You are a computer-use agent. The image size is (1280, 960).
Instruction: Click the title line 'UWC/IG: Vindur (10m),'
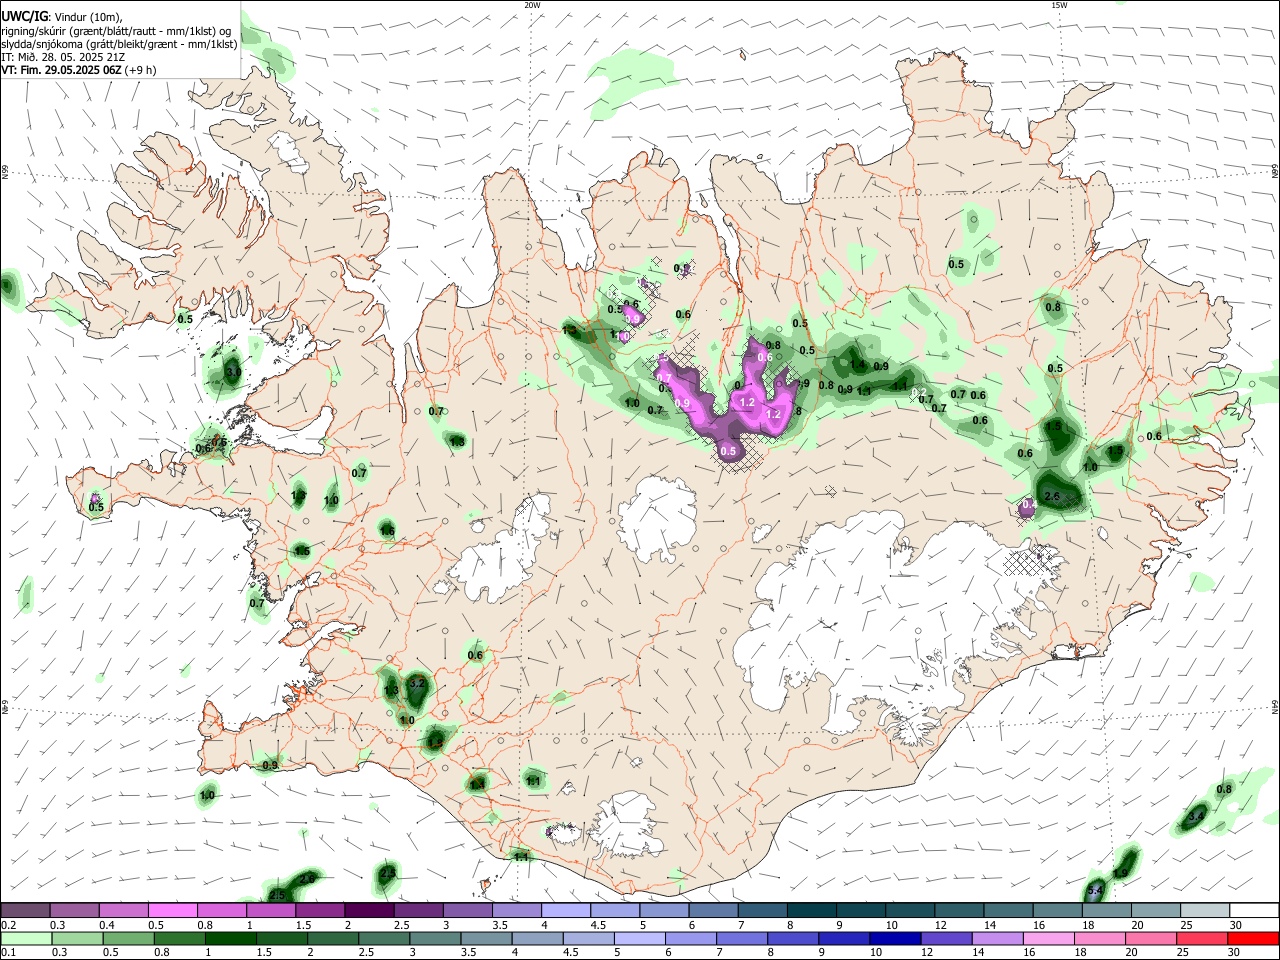pyautogui.click(x=62, y=17)
